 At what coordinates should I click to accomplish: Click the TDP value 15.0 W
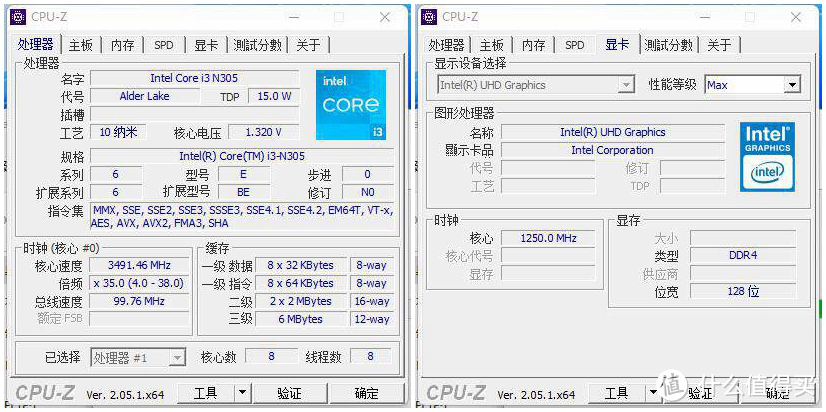tap(274, 96)
